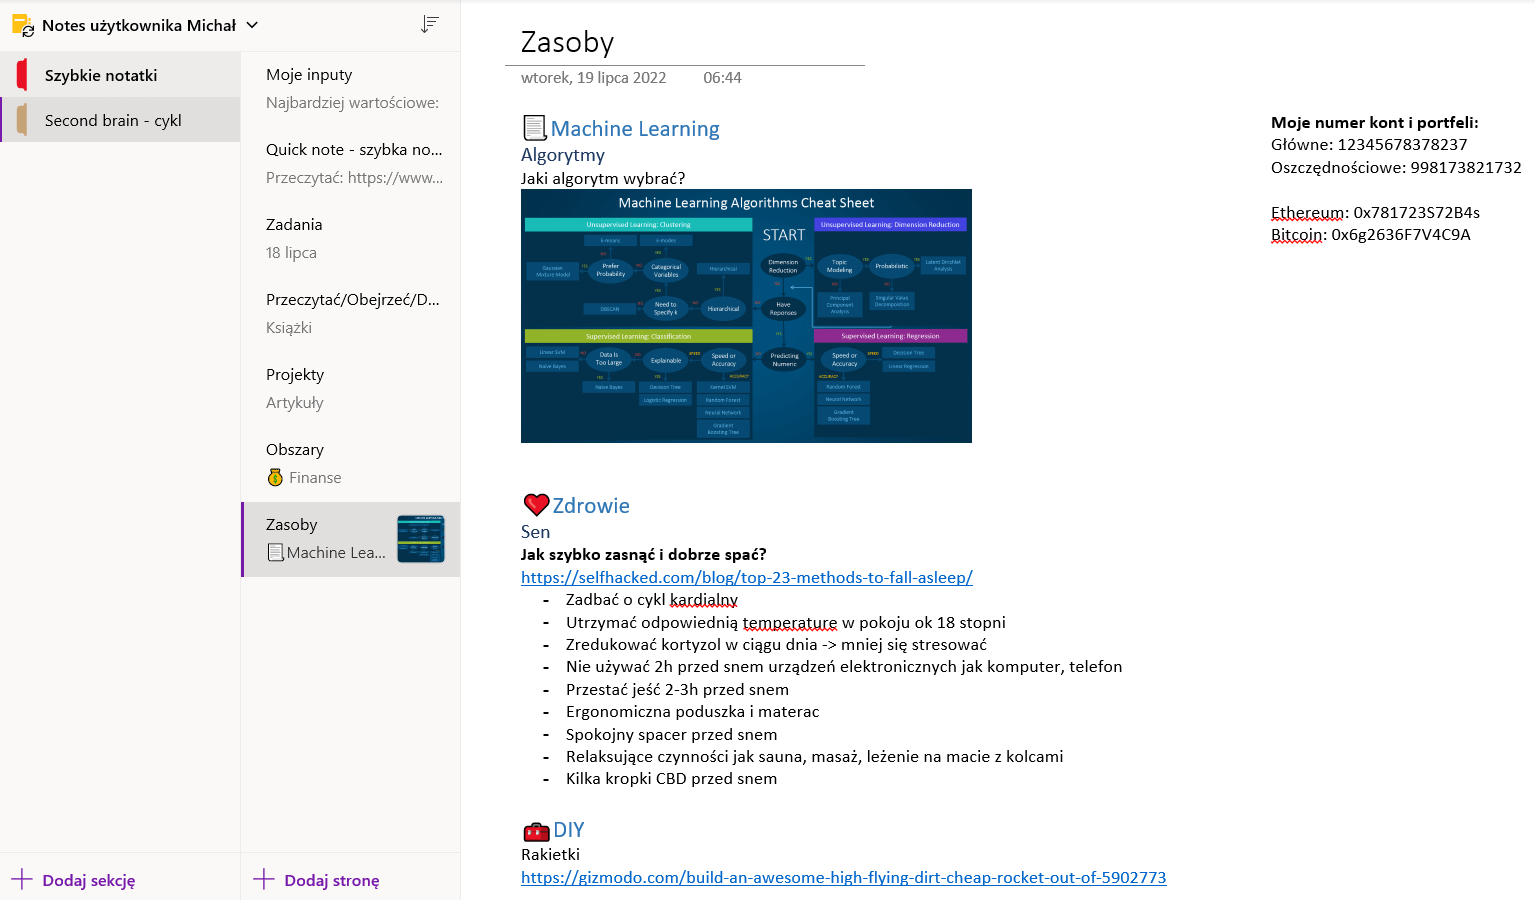
Task: Click the Algorytmy subheading
Action: point(563,155)
